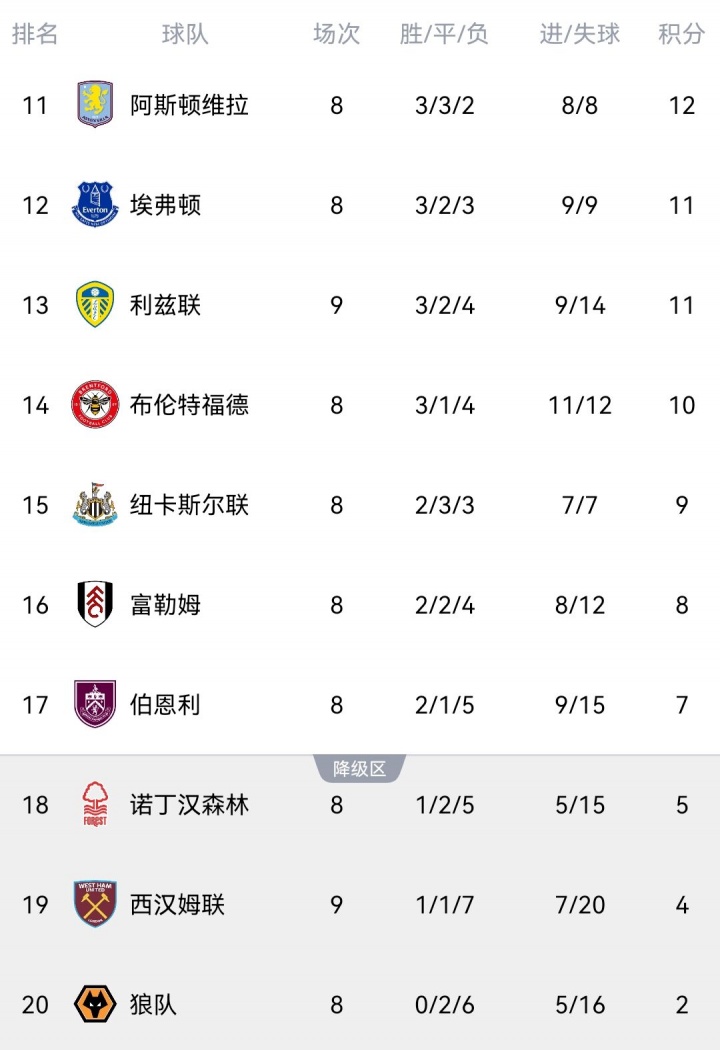The width and height of the screenshot is (720, 1050).
Task: Tap the Fulham club badge
Action: [95, 605]
